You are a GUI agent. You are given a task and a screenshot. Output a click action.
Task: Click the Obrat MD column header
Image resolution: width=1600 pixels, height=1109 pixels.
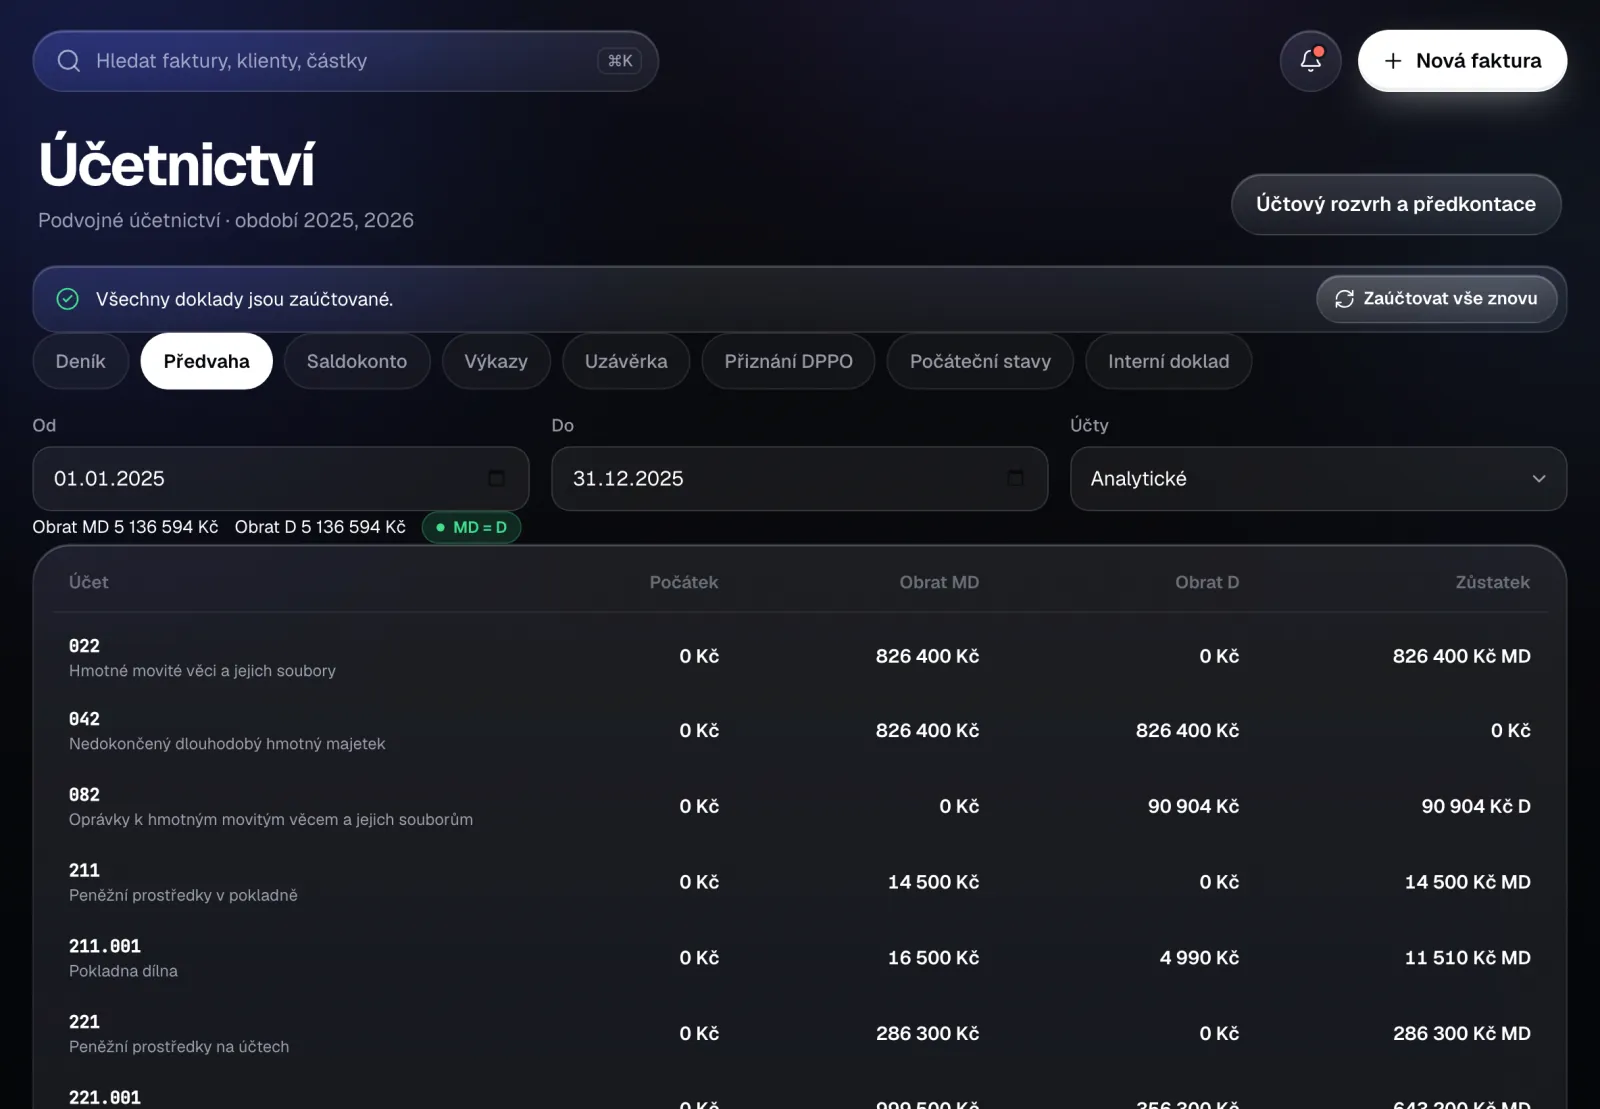click(x=939, y=582)
